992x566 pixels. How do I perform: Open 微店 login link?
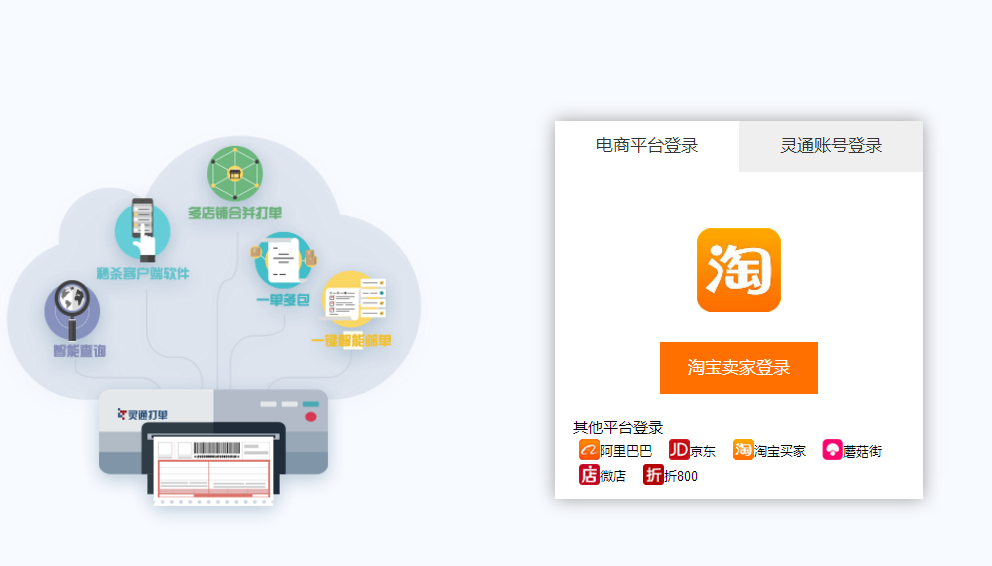pyautogui.click(x=612, y=476)
